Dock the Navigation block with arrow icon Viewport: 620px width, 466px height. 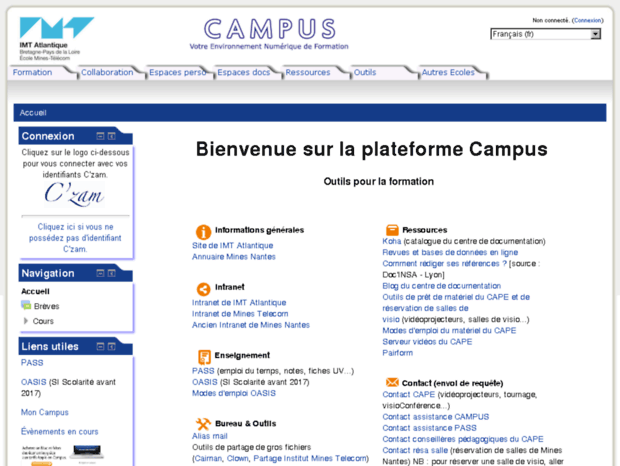(x=112, y=273)
